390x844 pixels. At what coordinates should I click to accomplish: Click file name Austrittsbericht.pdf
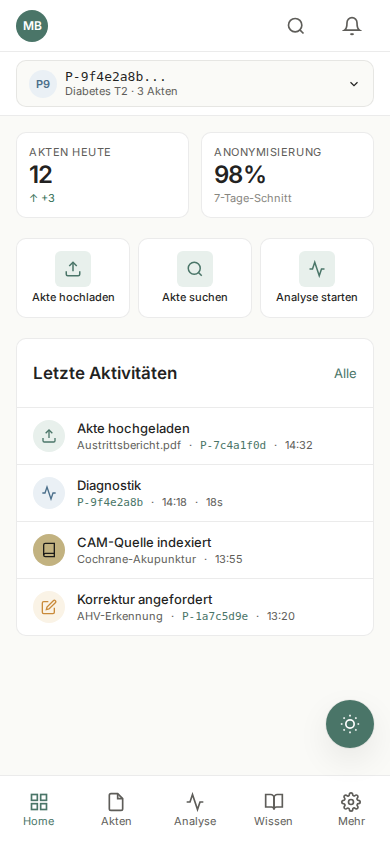[x=129, y=445]
